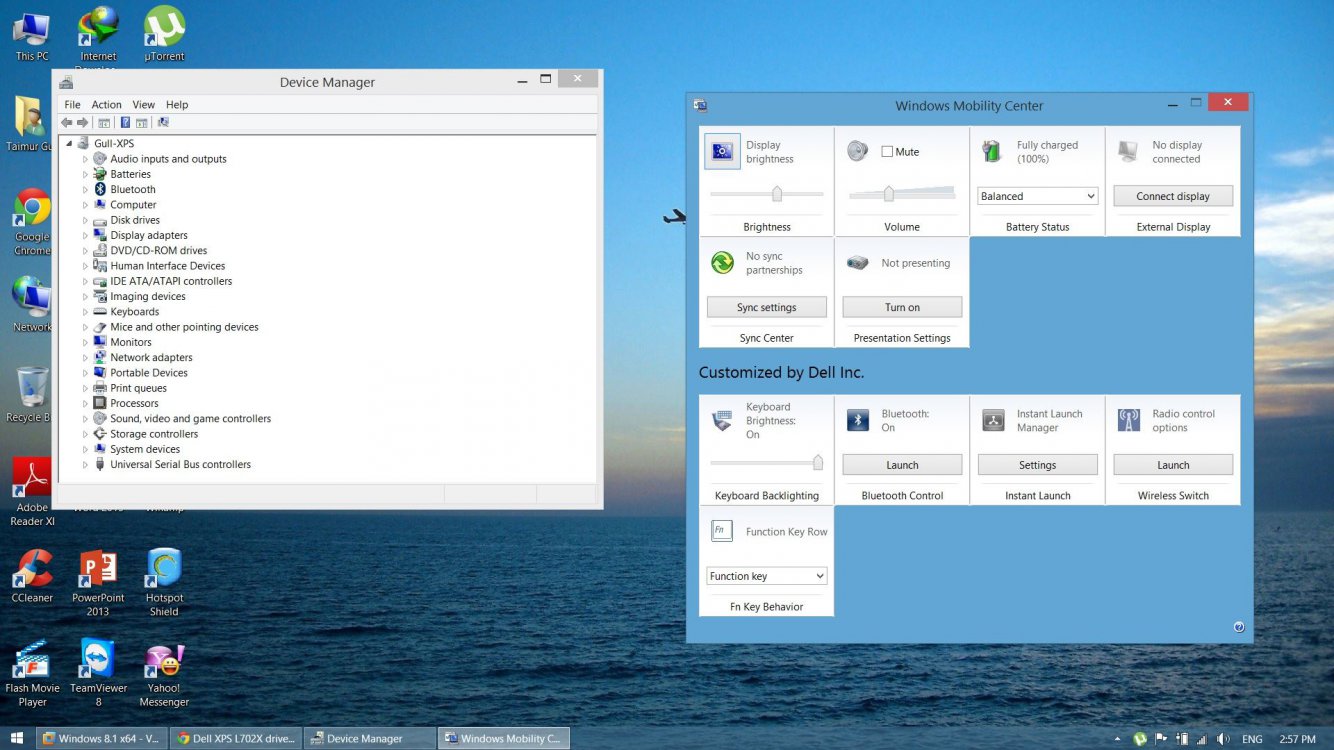The width and height of the screenshot is (1334, 750).
Task: Open the View menu in Device Manager
Action: pyautogui.click(x=143, y=104)
